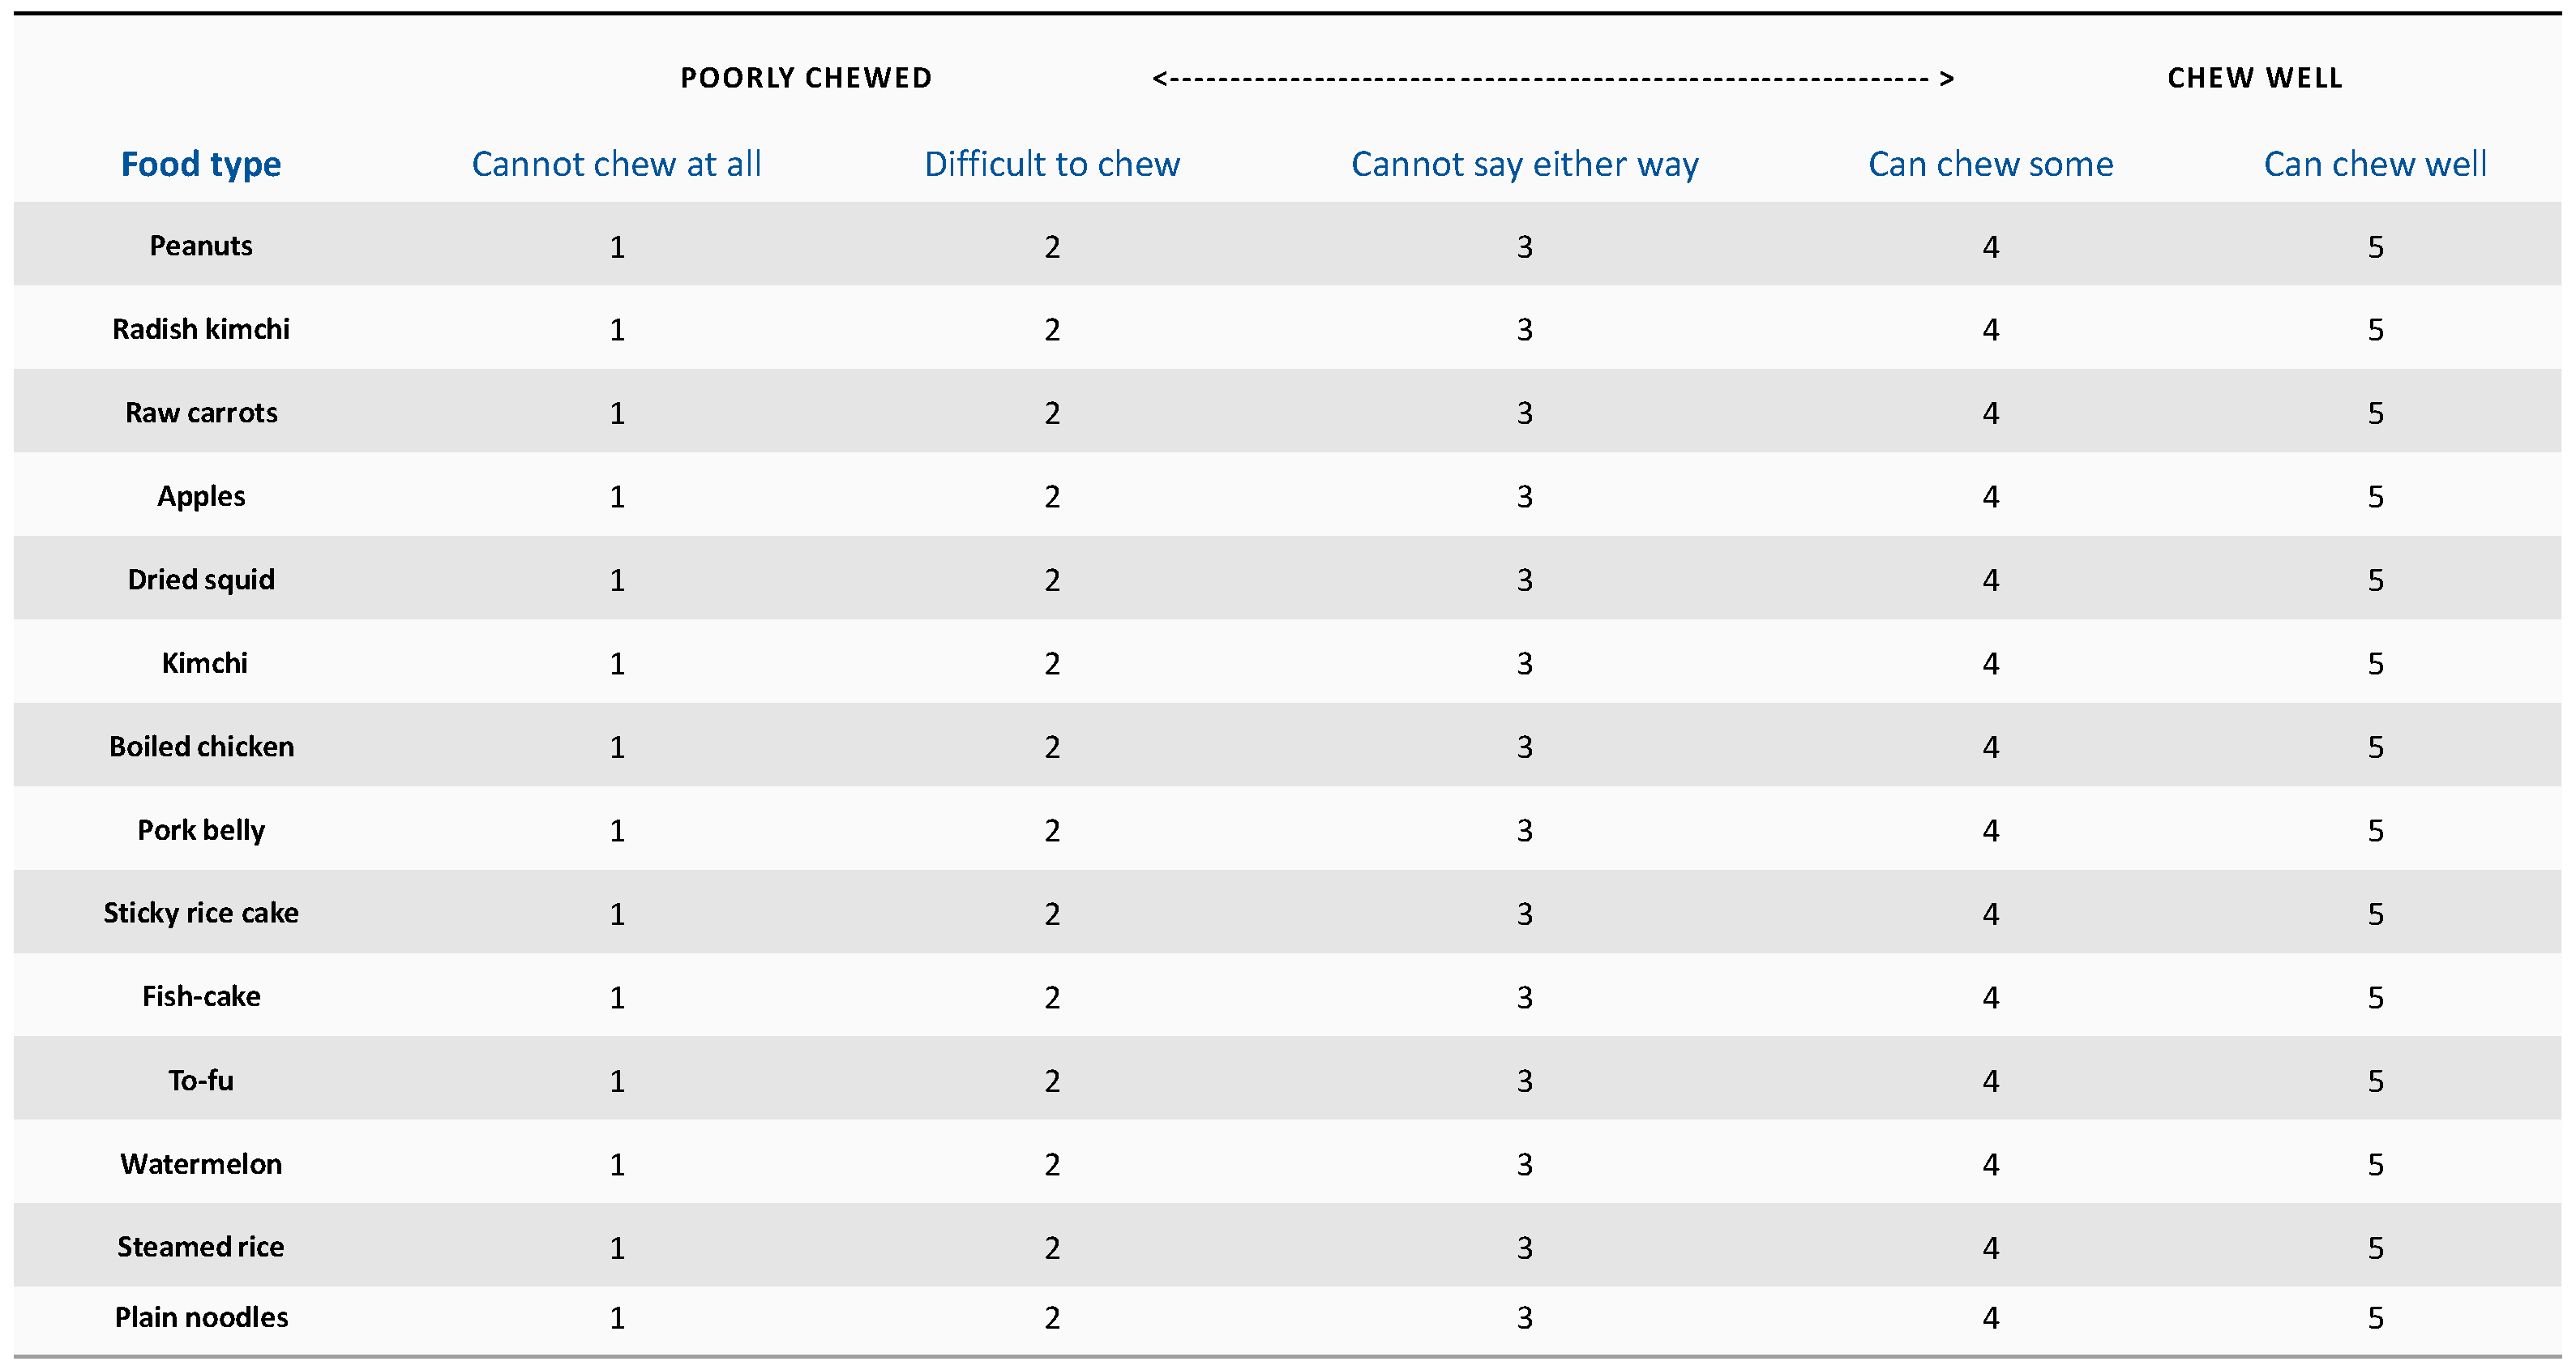This screenshot has width=2576, height=1370.
Task: Select score 1 for Pork belly
Action: pyautogui.click(x=617, y=831)
